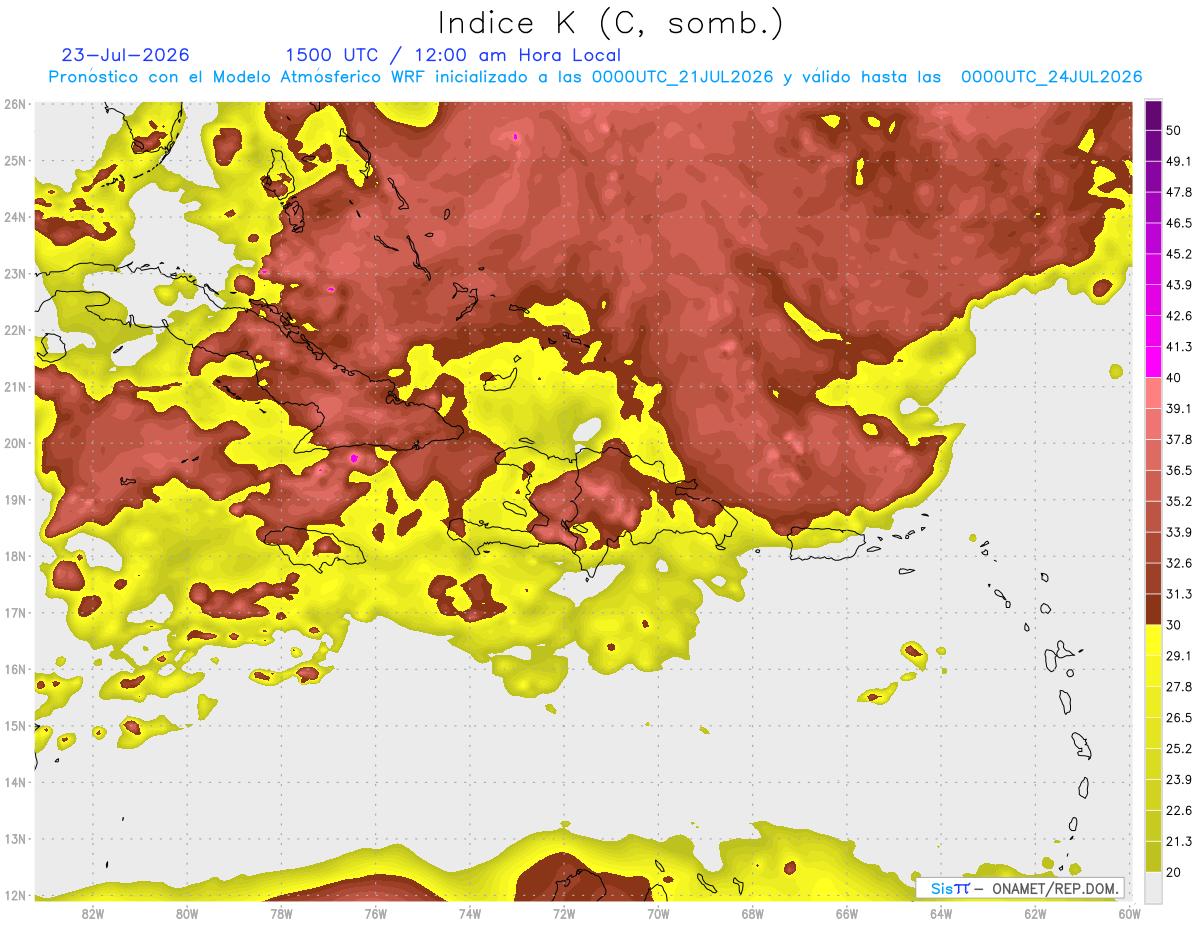Click colorbar value "40"
Screen dimensions: 1200x927
(1175, 377)
